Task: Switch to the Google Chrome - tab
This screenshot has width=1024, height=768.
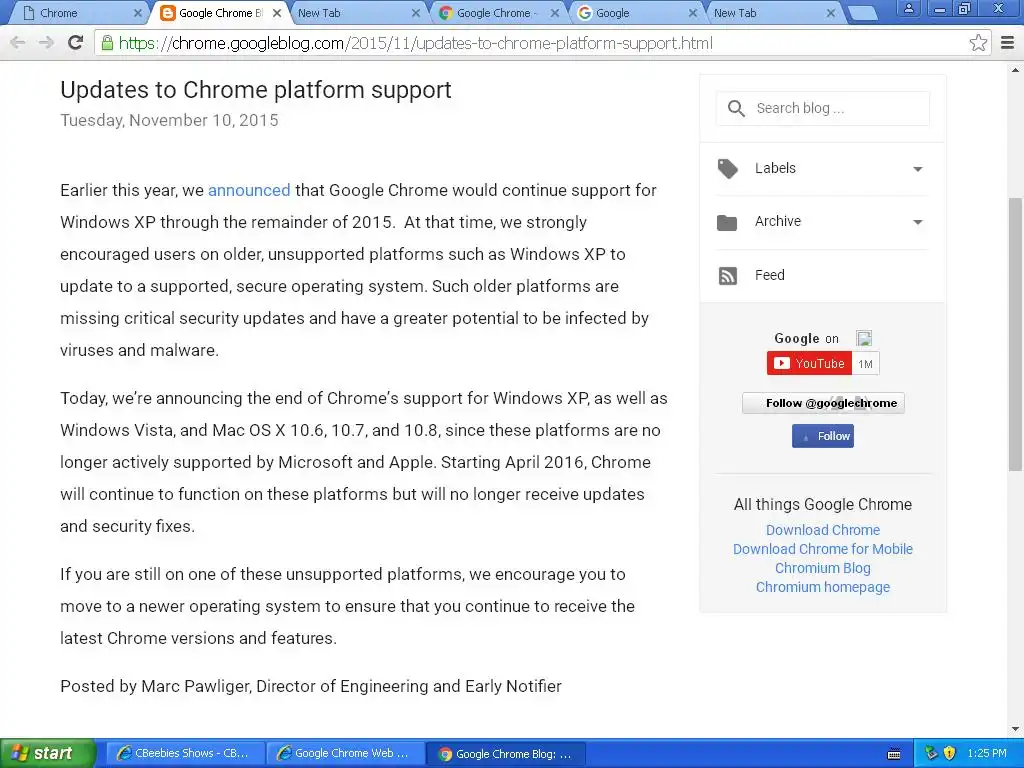Action: click(x=499, y=13)
